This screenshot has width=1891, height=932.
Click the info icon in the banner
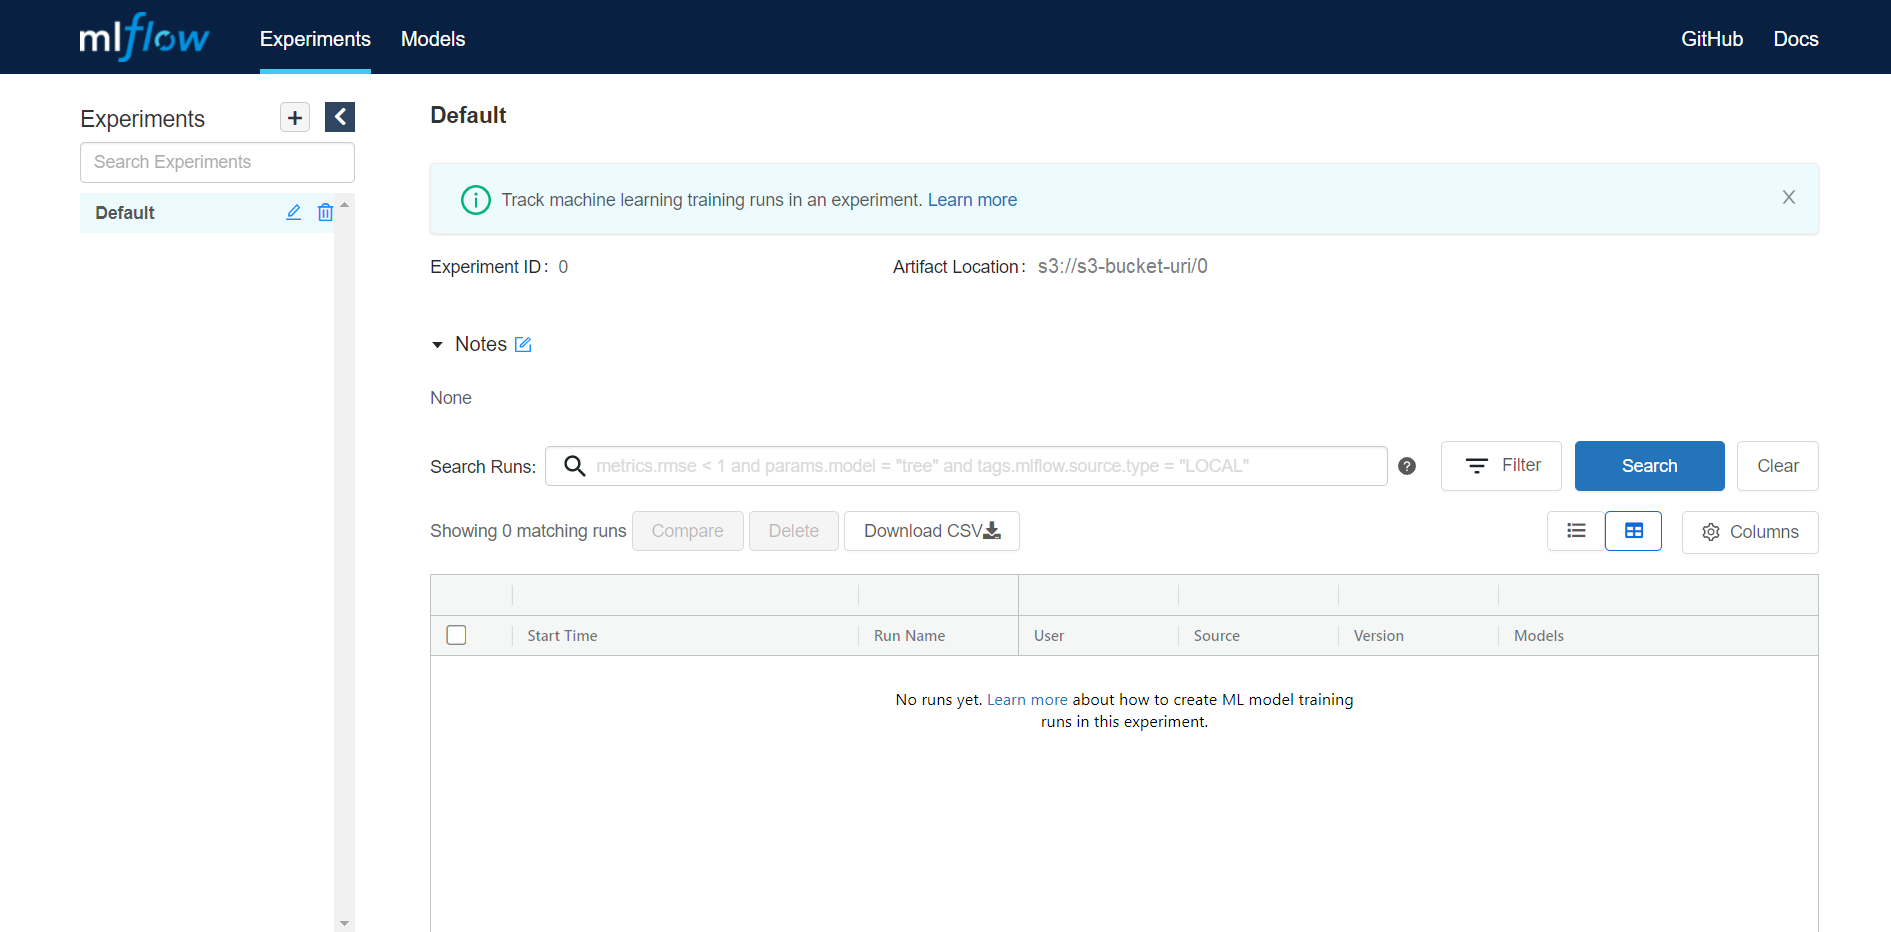point(476,200)
